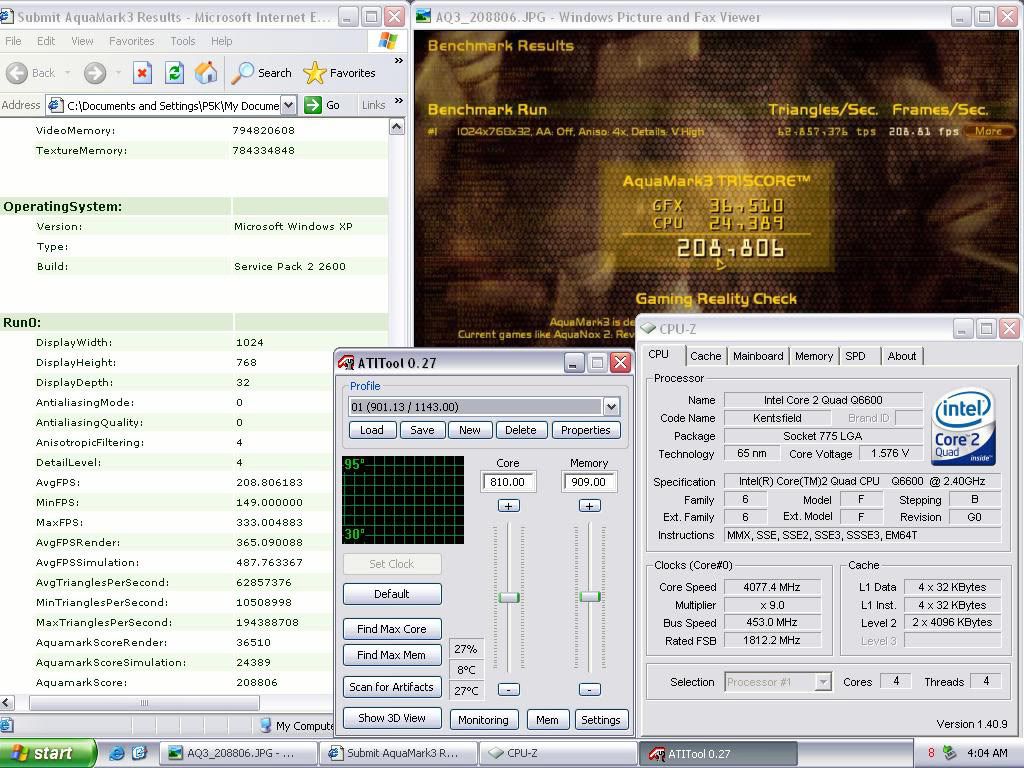Open Favorites star in IE toolbar
The width and height of the screenshot is (1024, 768).
point(340,72)
